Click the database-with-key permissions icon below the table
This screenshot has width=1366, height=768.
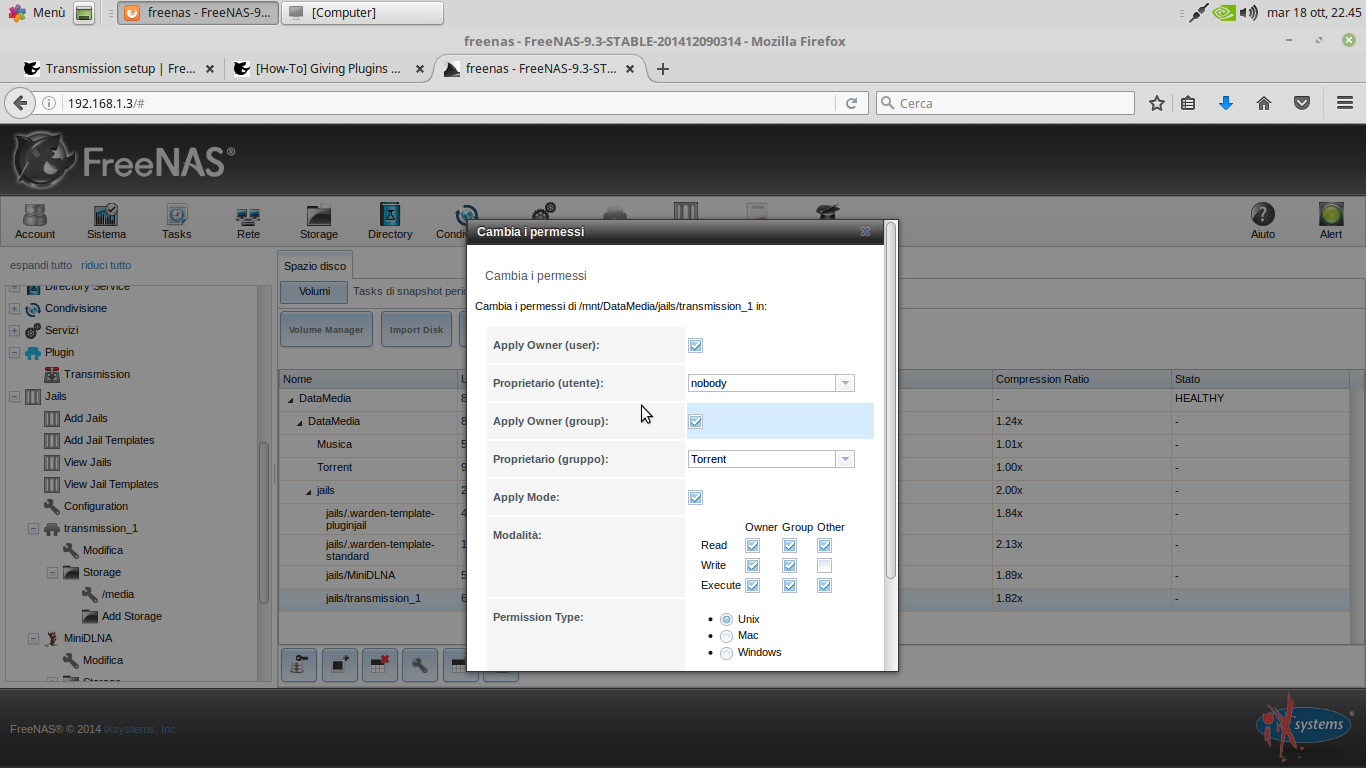(x=299, y=664)
